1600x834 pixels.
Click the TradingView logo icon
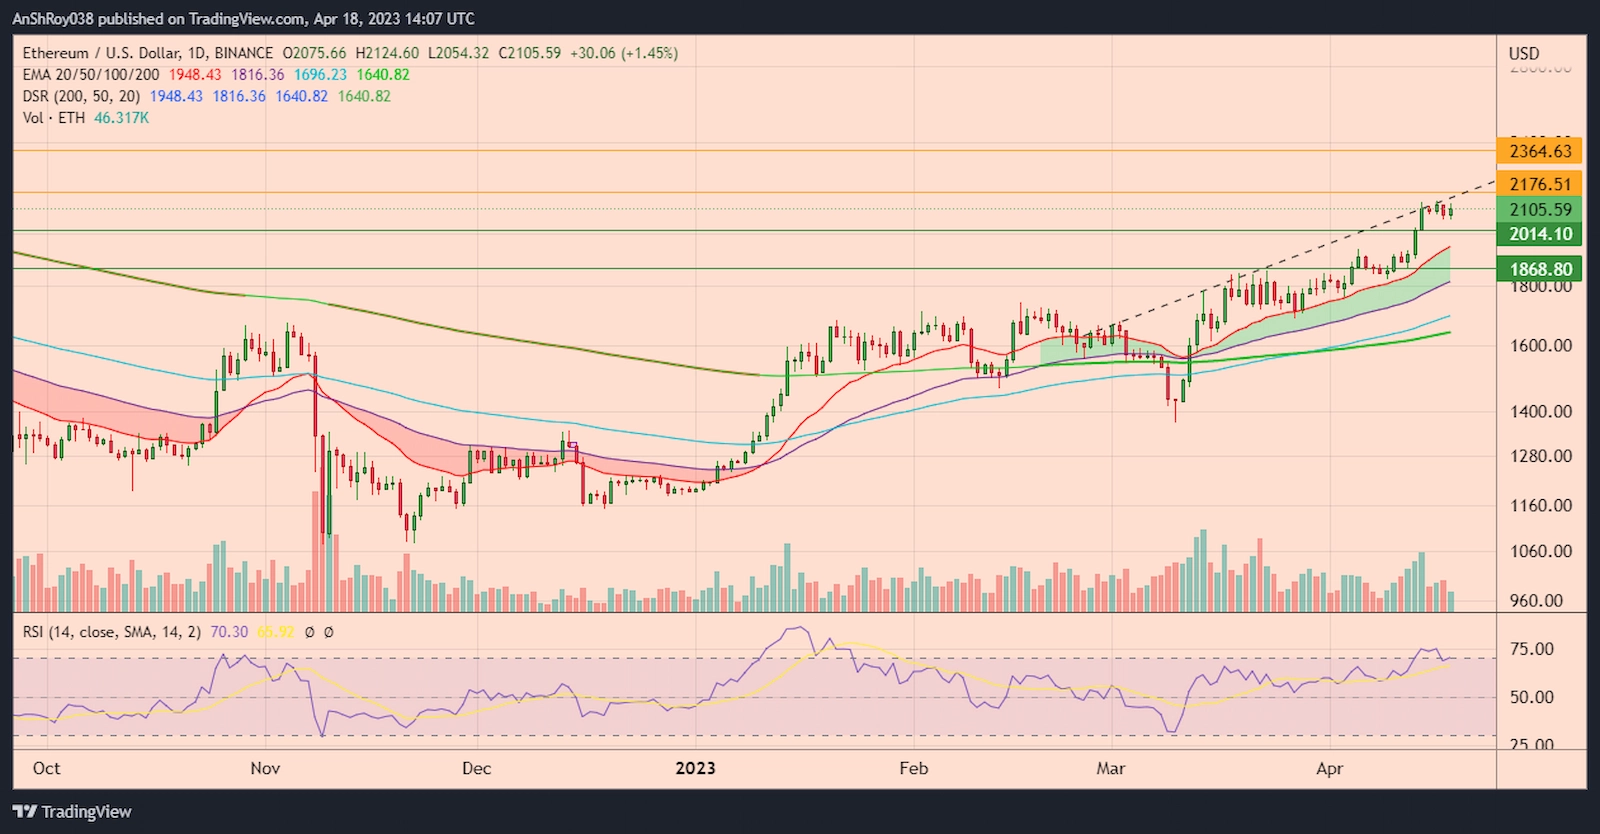(x=24, y=811)
